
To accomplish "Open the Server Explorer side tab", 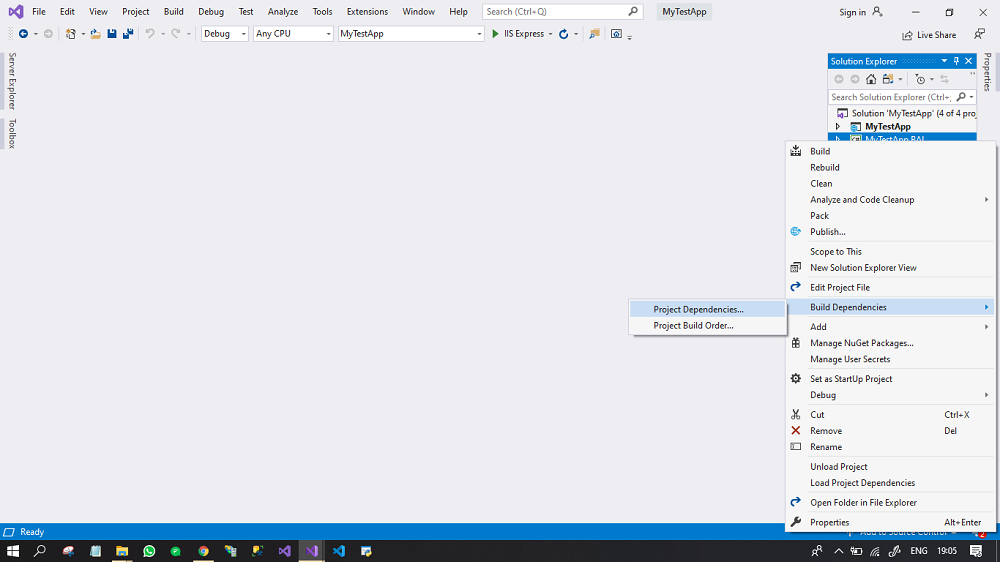I will pos(11,81).
